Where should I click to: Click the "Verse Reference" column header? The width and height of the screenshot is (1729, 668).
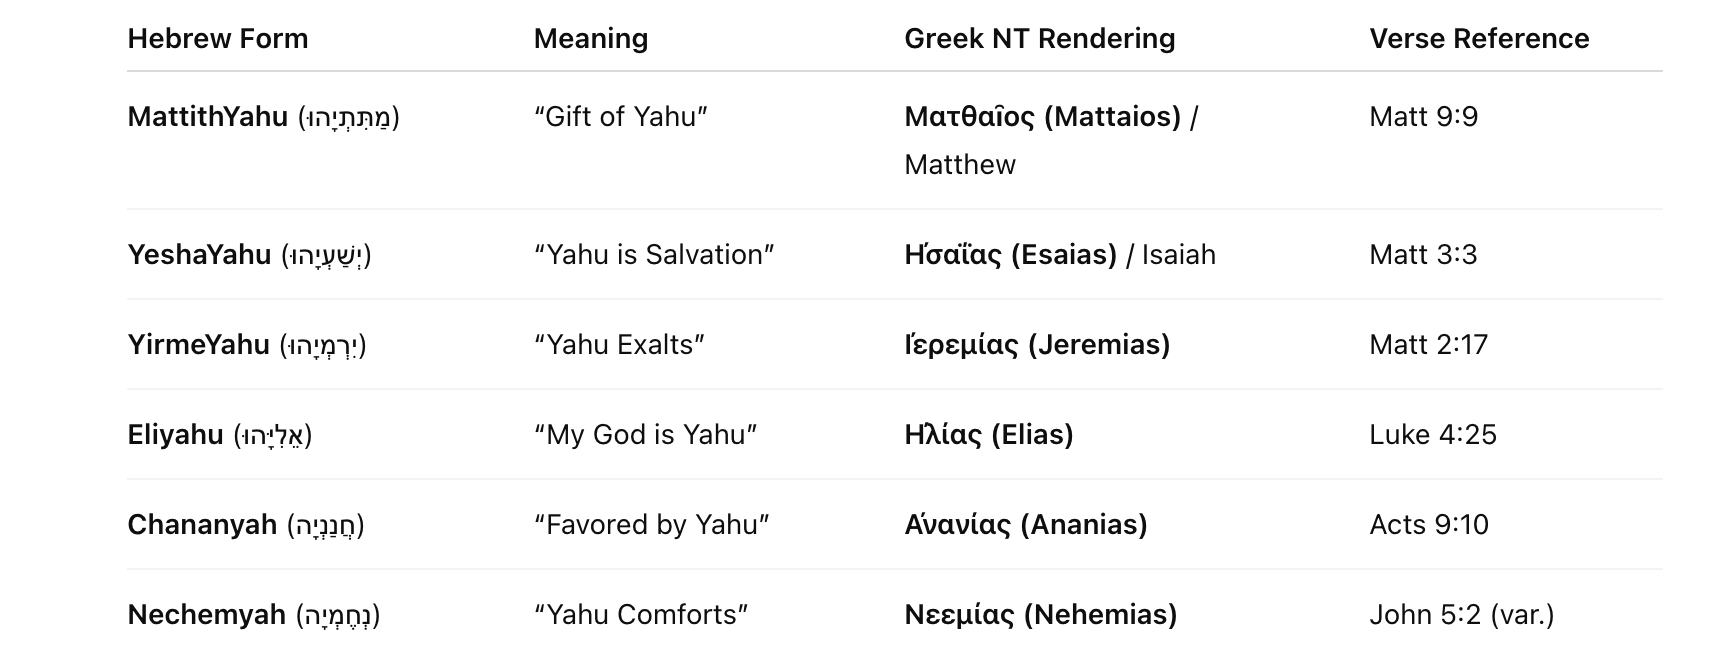1478,39
